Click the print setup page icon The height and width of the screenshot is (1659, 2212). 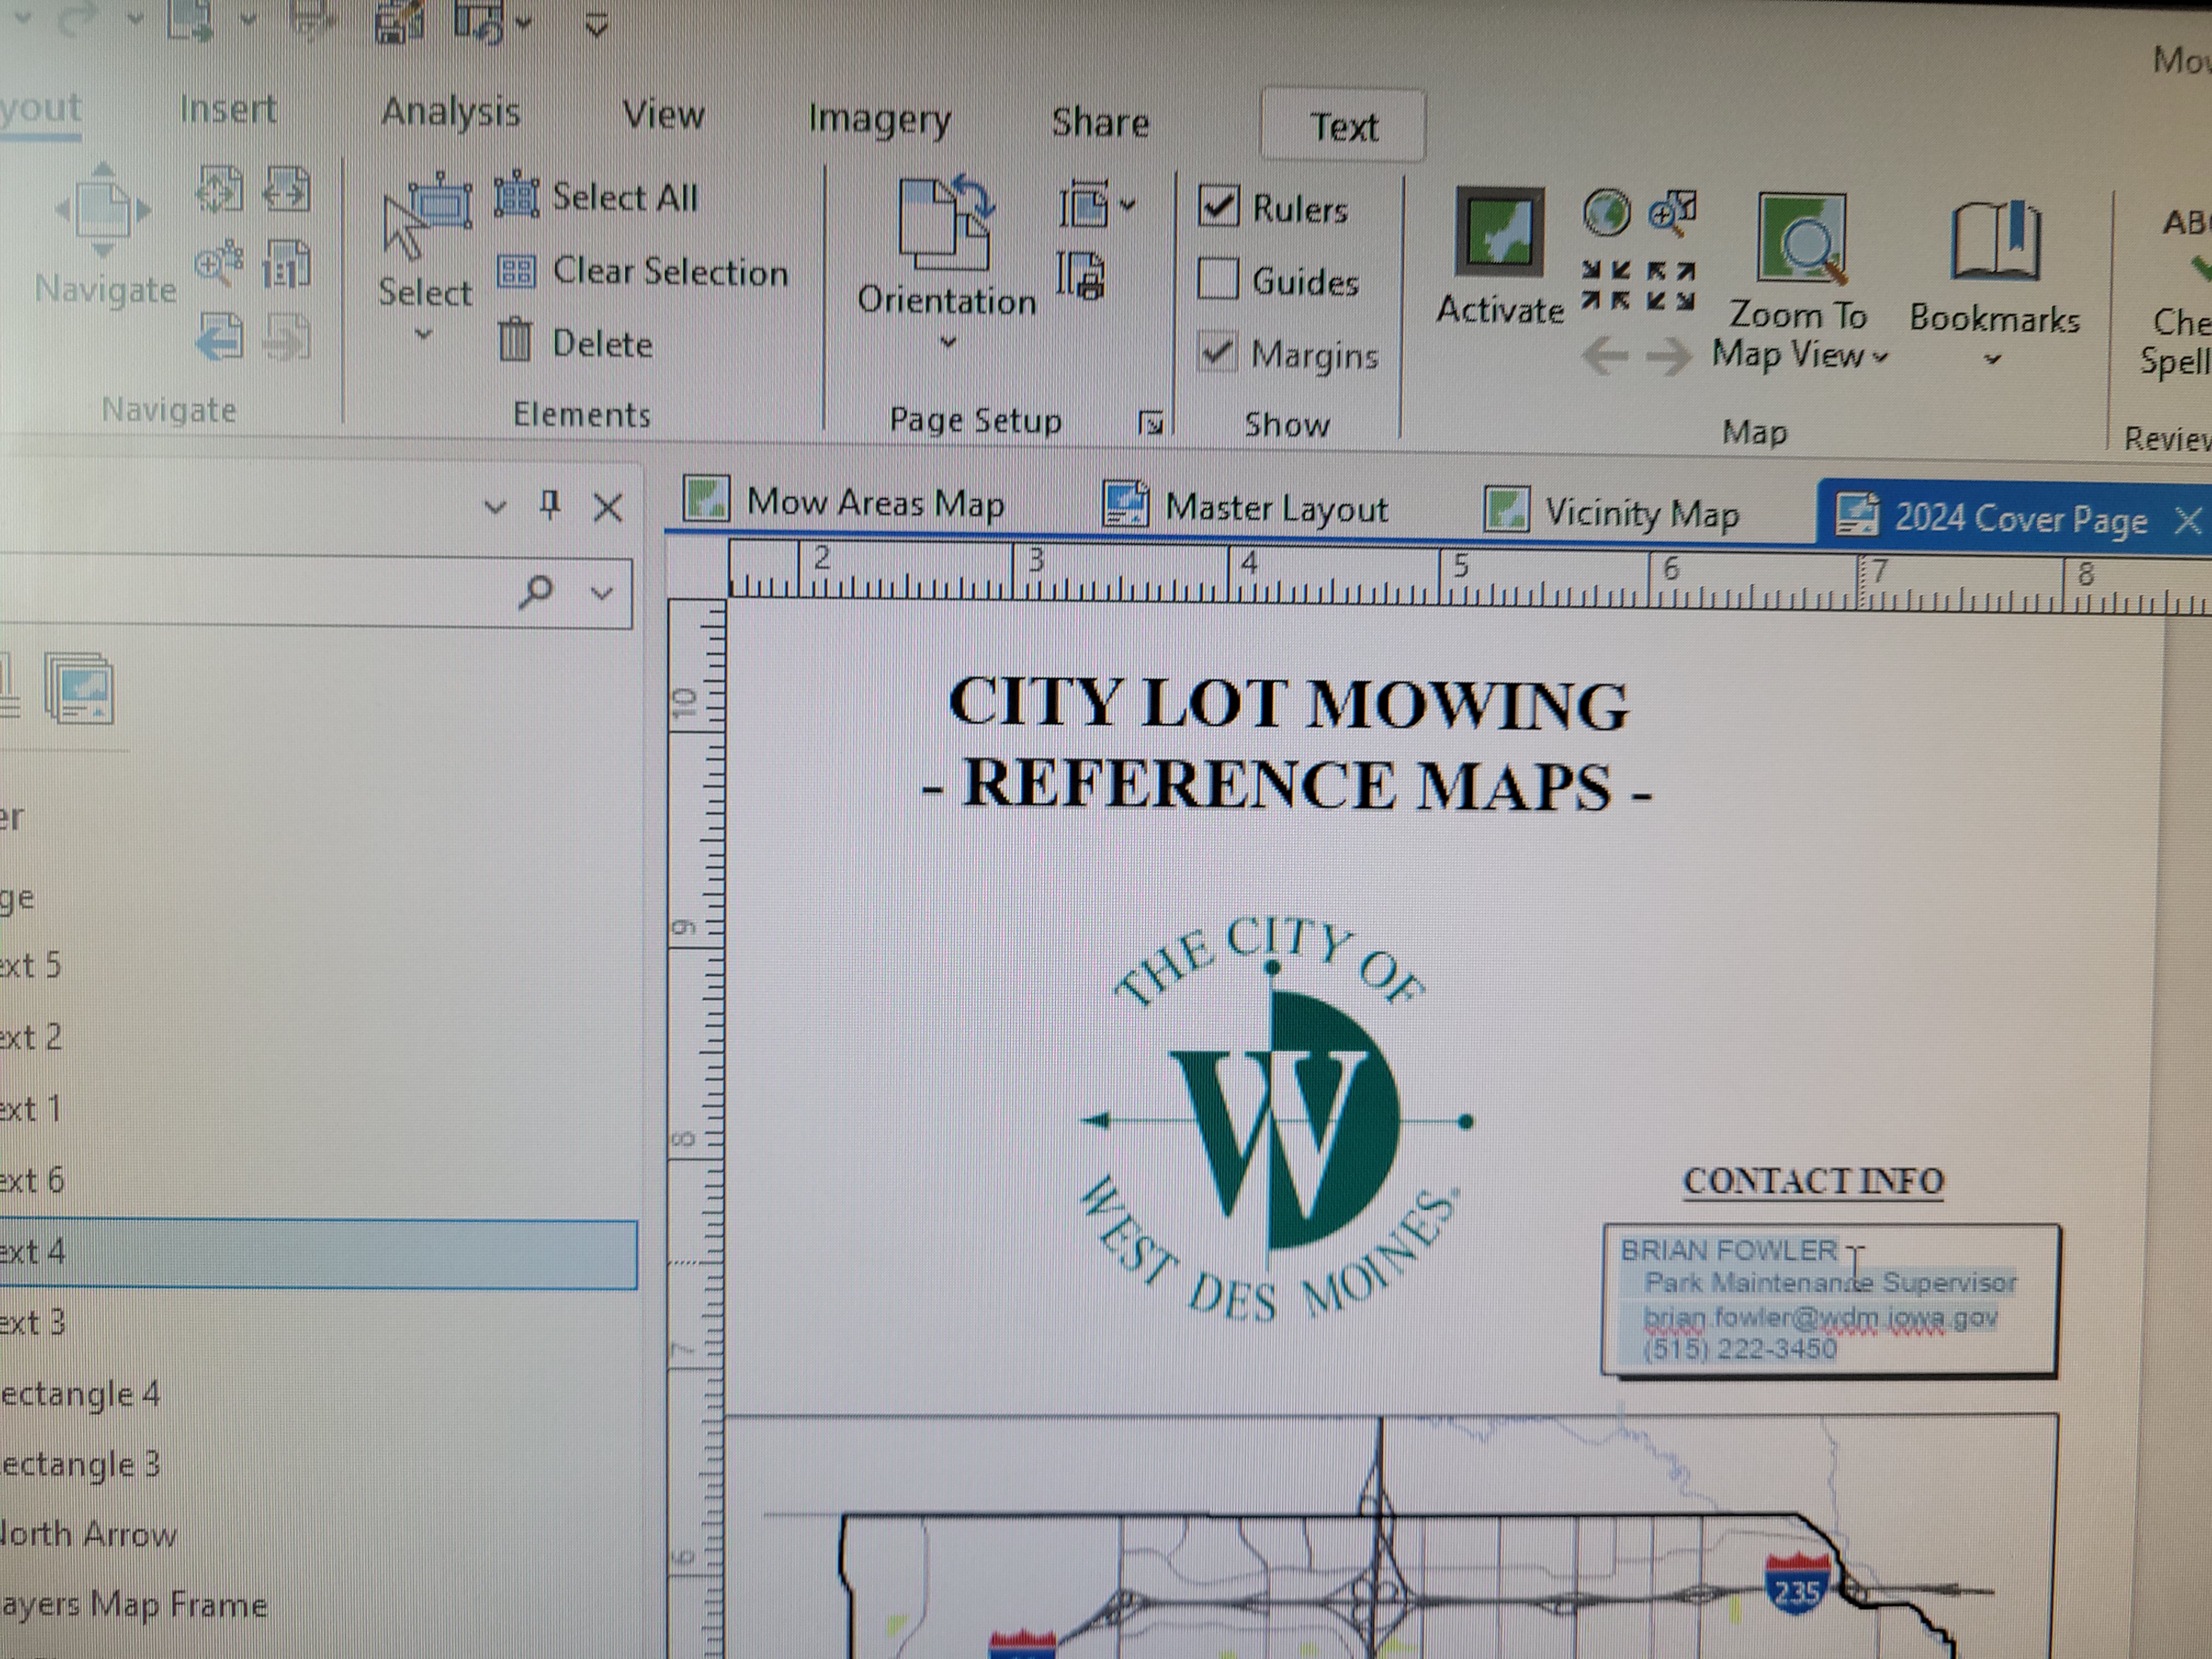pos(1082,276)
